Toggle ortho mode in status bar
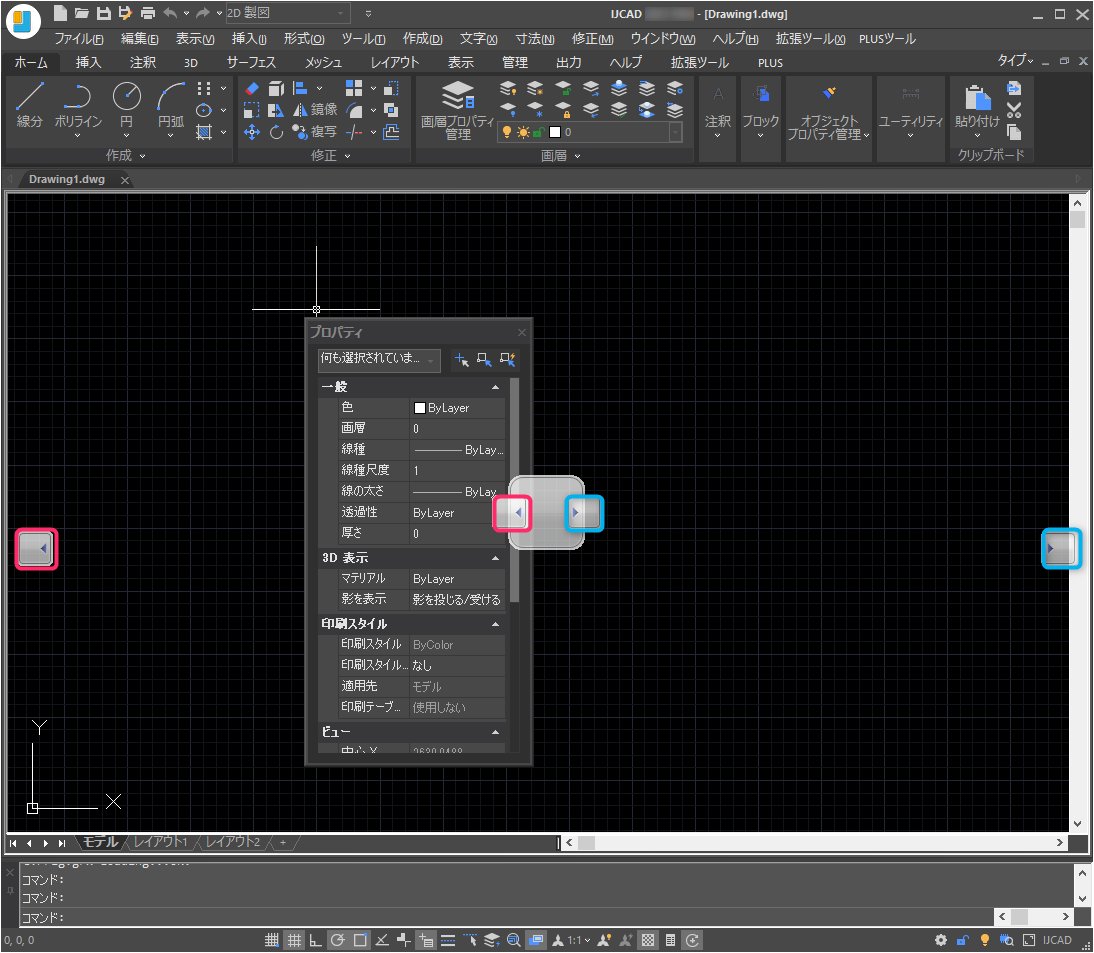 tap(316, 940)
